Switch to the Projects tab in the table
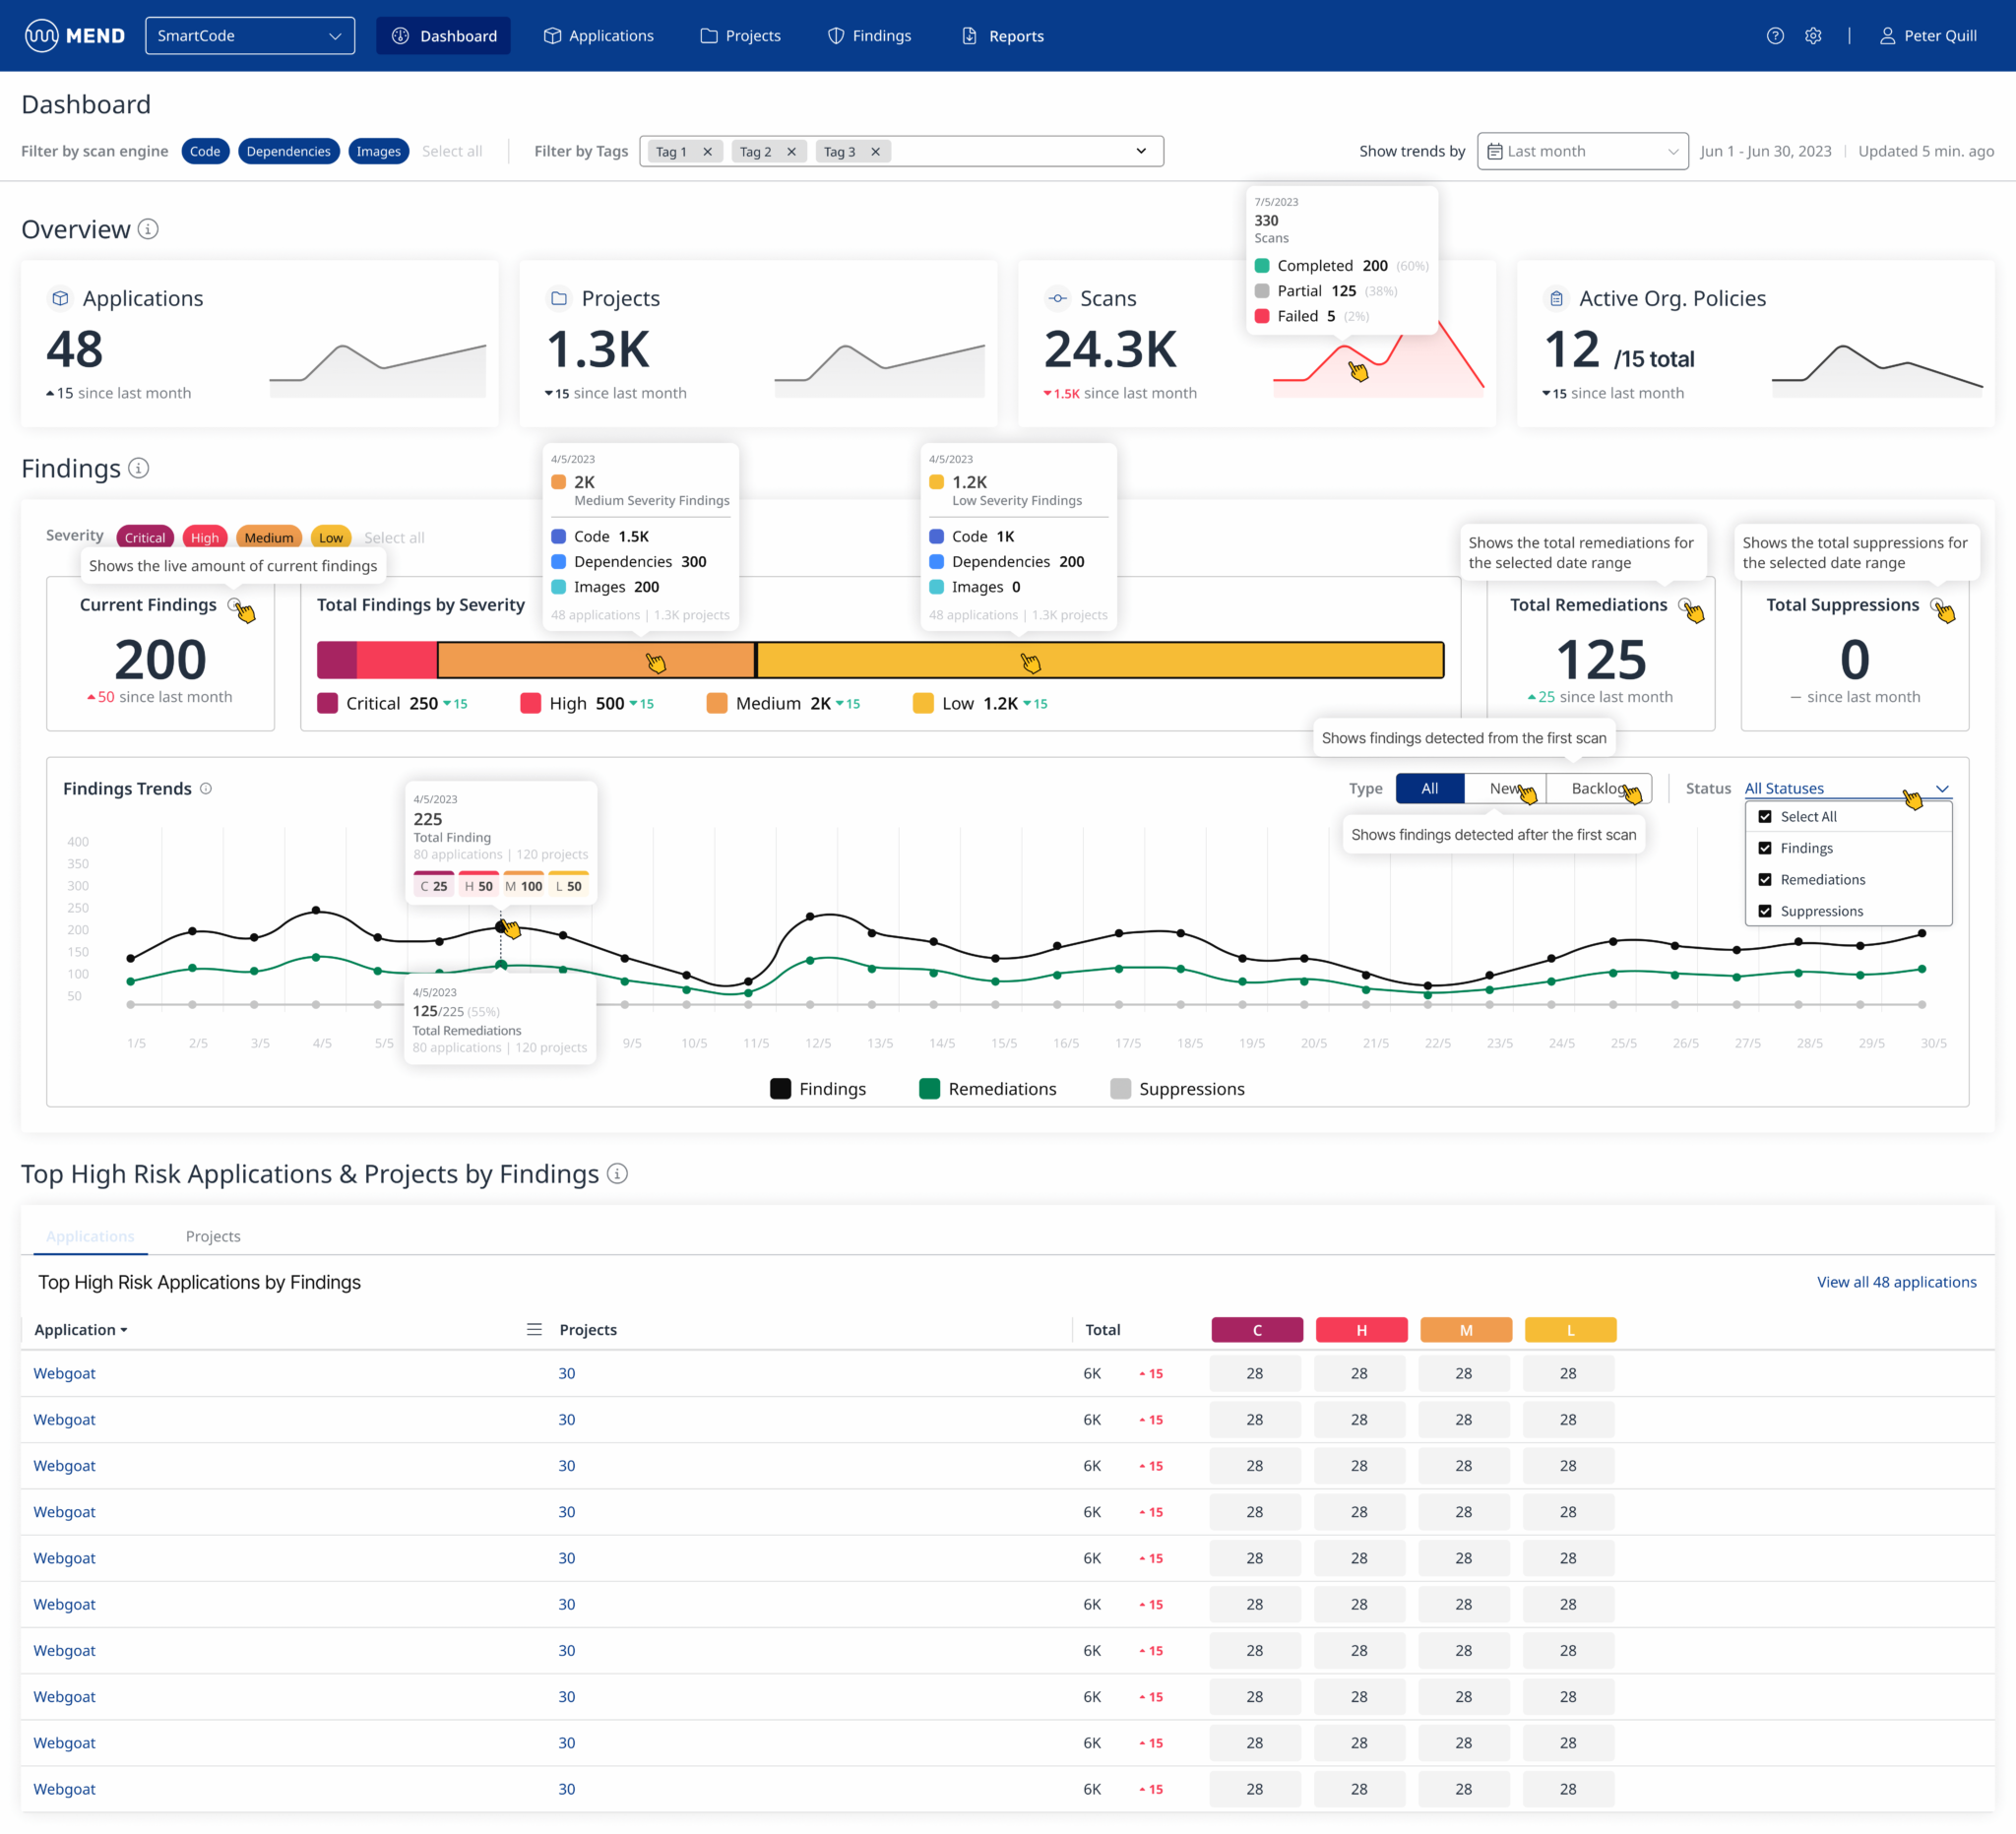The width and height of the screenshot is (2016, 1834). (213, 1236)
